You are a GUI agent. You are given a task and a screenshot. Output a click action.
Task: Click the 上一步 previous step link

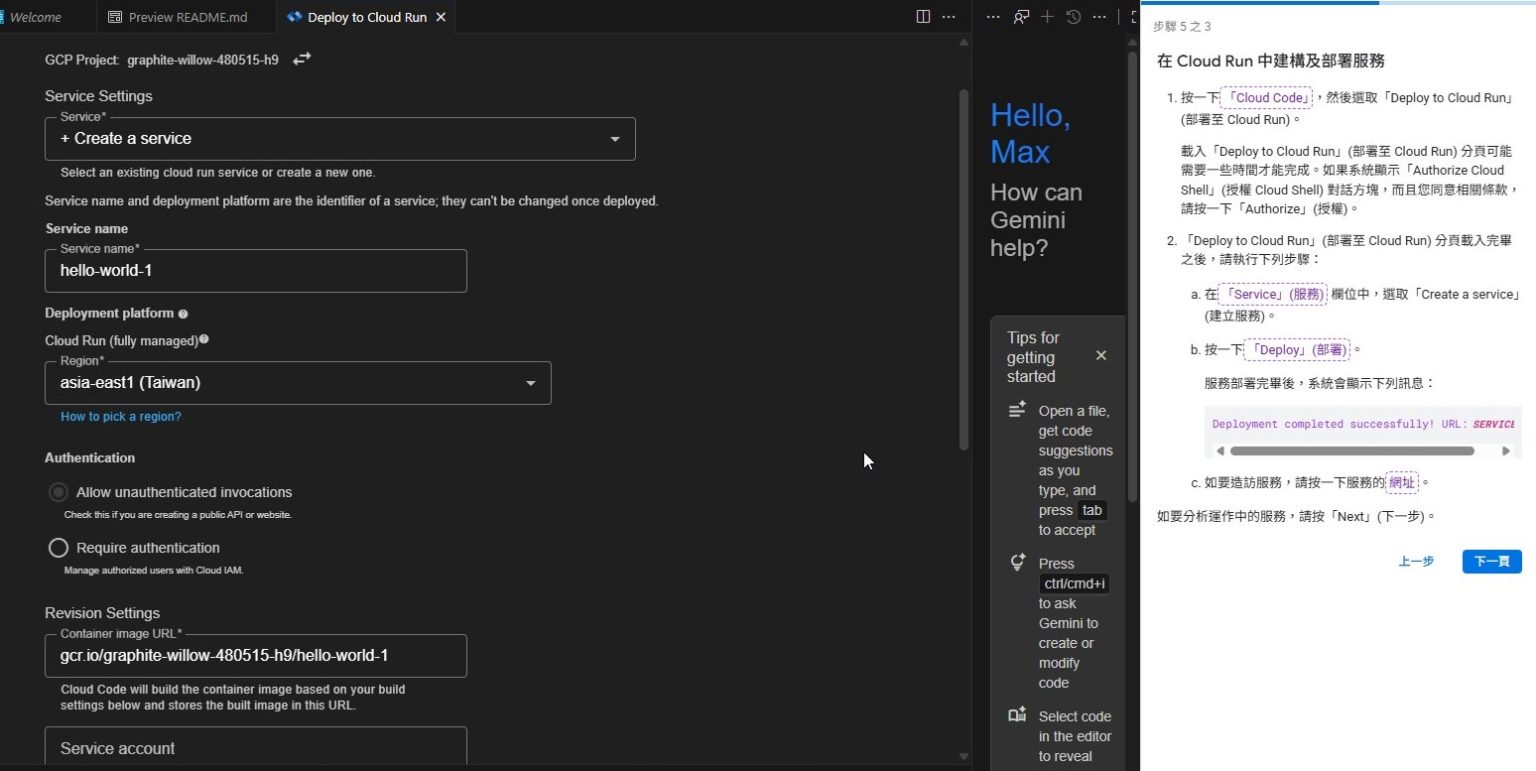pos(1416,562)
